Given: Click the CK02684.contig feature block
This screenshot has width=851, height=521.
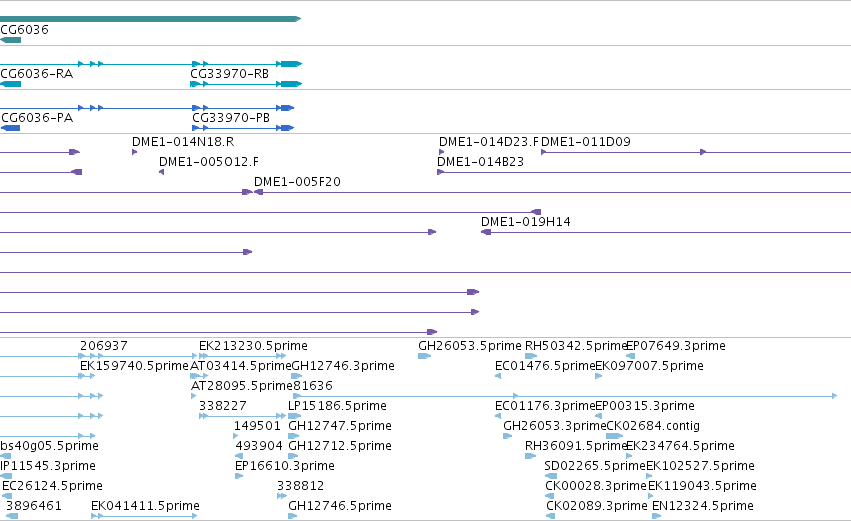Looking at the screenshot, I should click(614, 436).
